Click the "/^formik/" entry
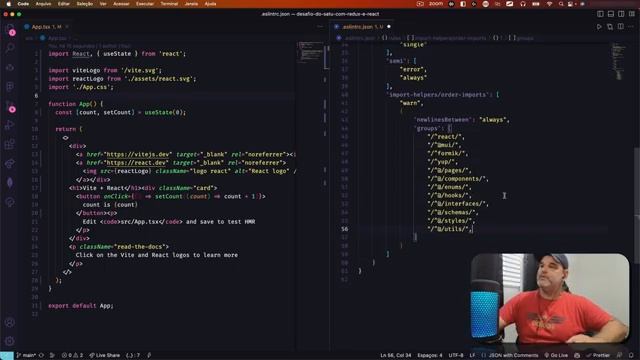This screenshot has height=360, width=640. [447, 153]
